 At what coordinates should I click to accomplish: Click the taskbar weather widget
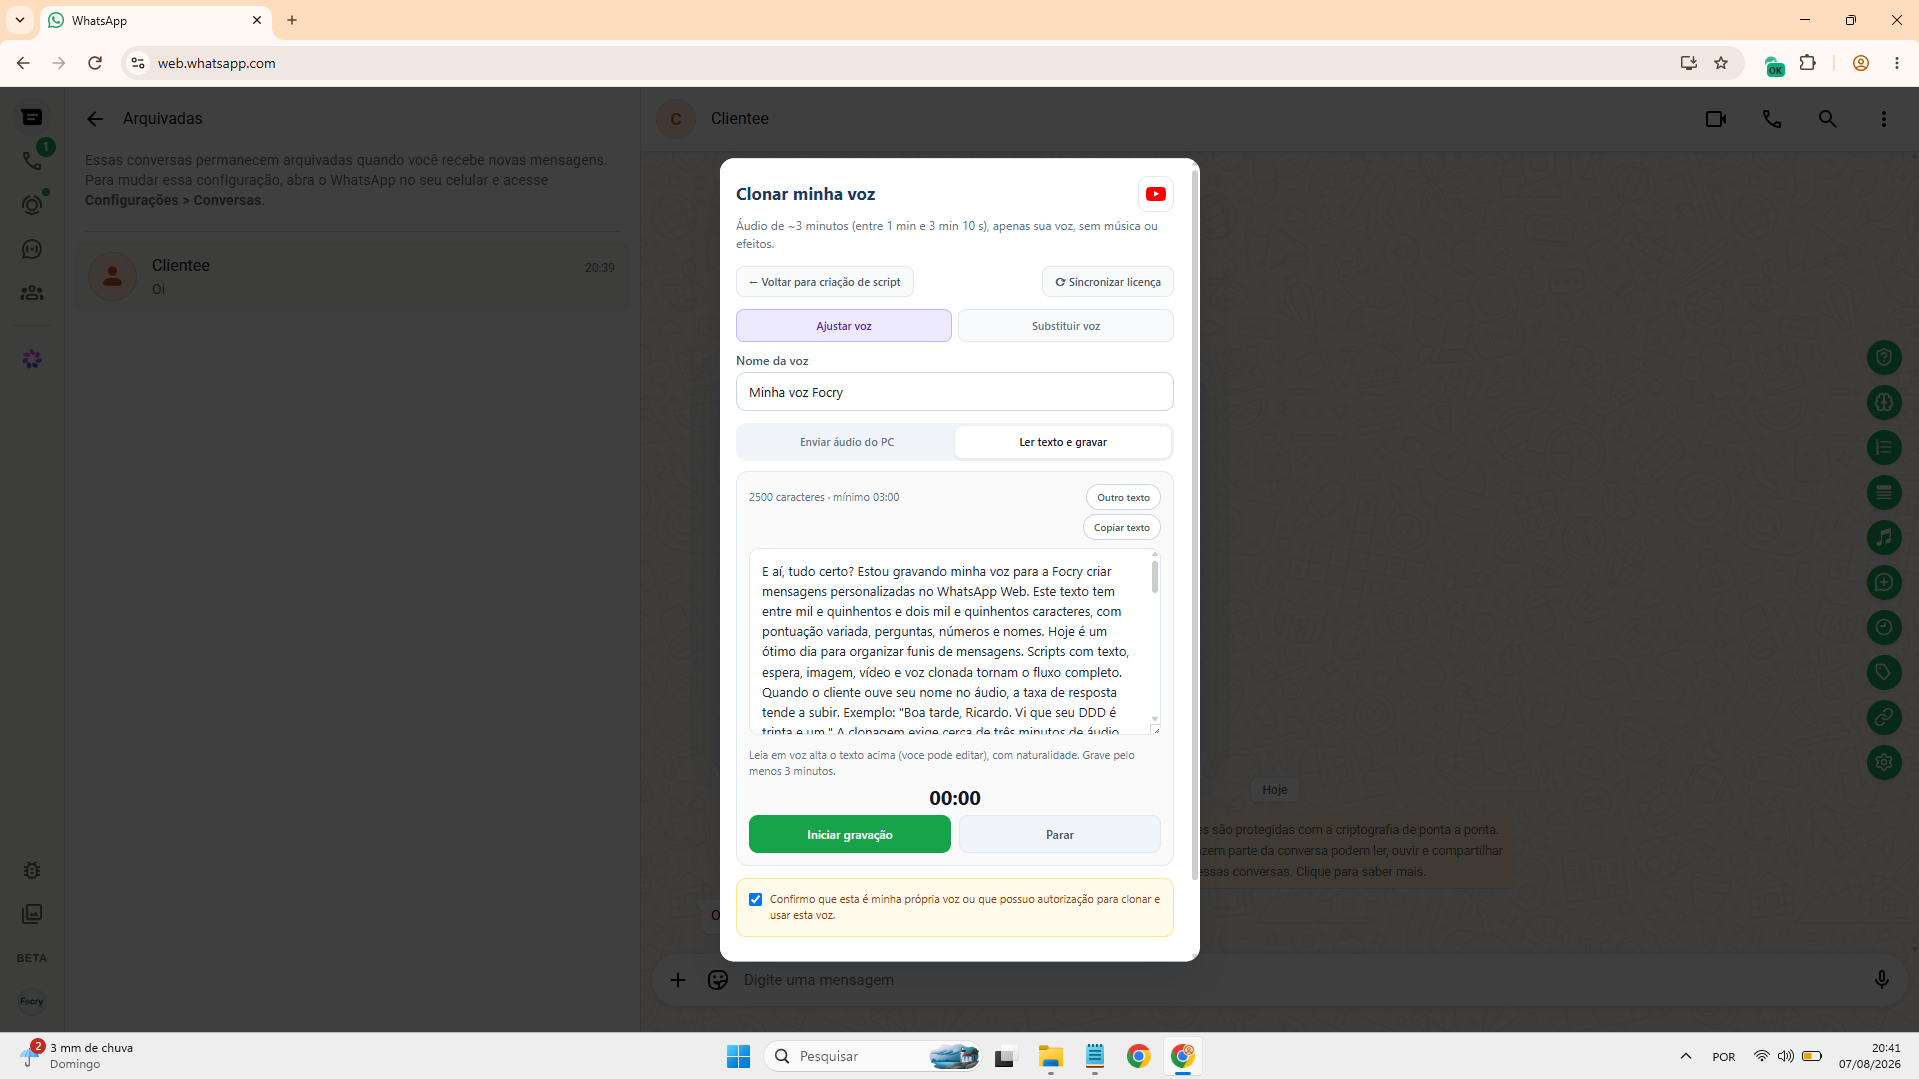pos(78,1056)
